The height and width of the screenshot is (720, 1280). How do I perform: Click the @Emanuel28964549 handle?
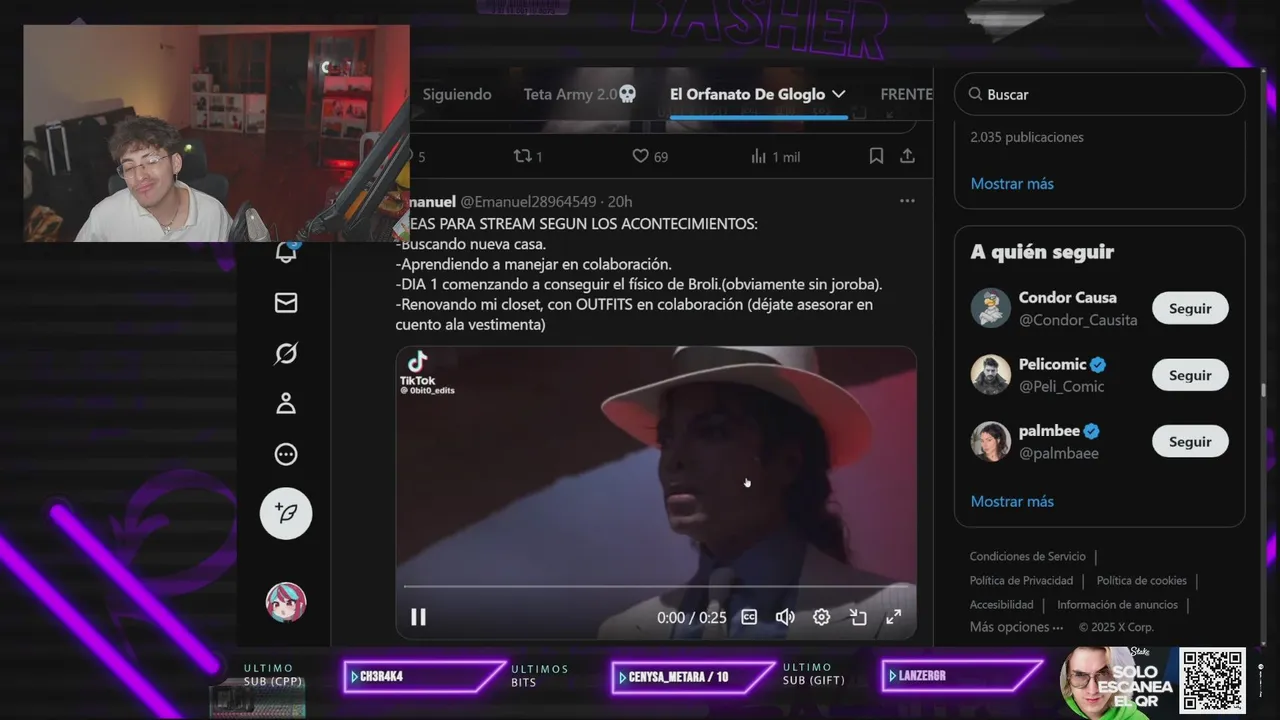point(527,201)
